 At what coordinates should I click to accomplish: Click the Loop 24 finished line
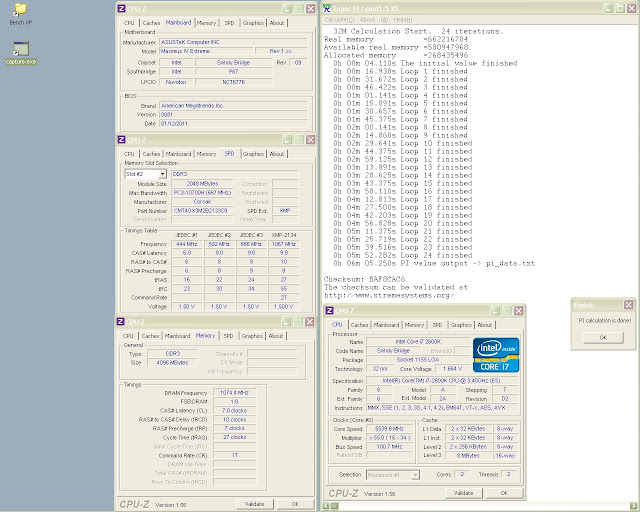pos(403,256)
